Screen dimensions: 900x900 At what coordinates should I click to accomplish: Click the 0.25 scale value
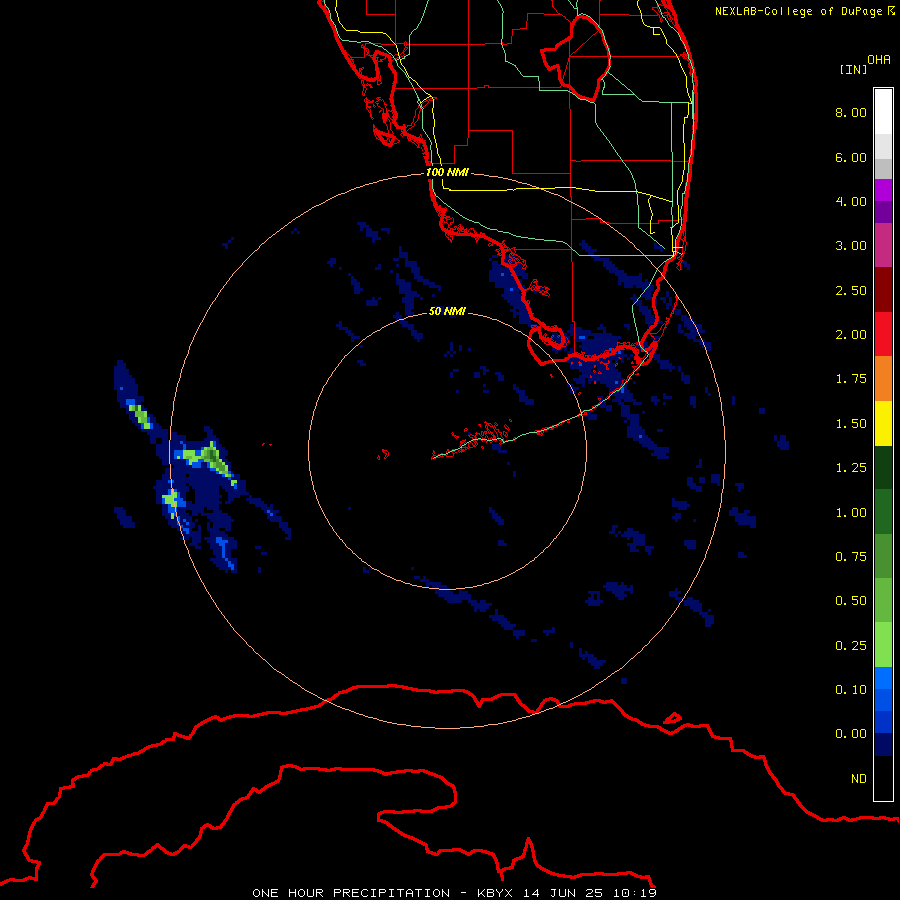(851, 646)
